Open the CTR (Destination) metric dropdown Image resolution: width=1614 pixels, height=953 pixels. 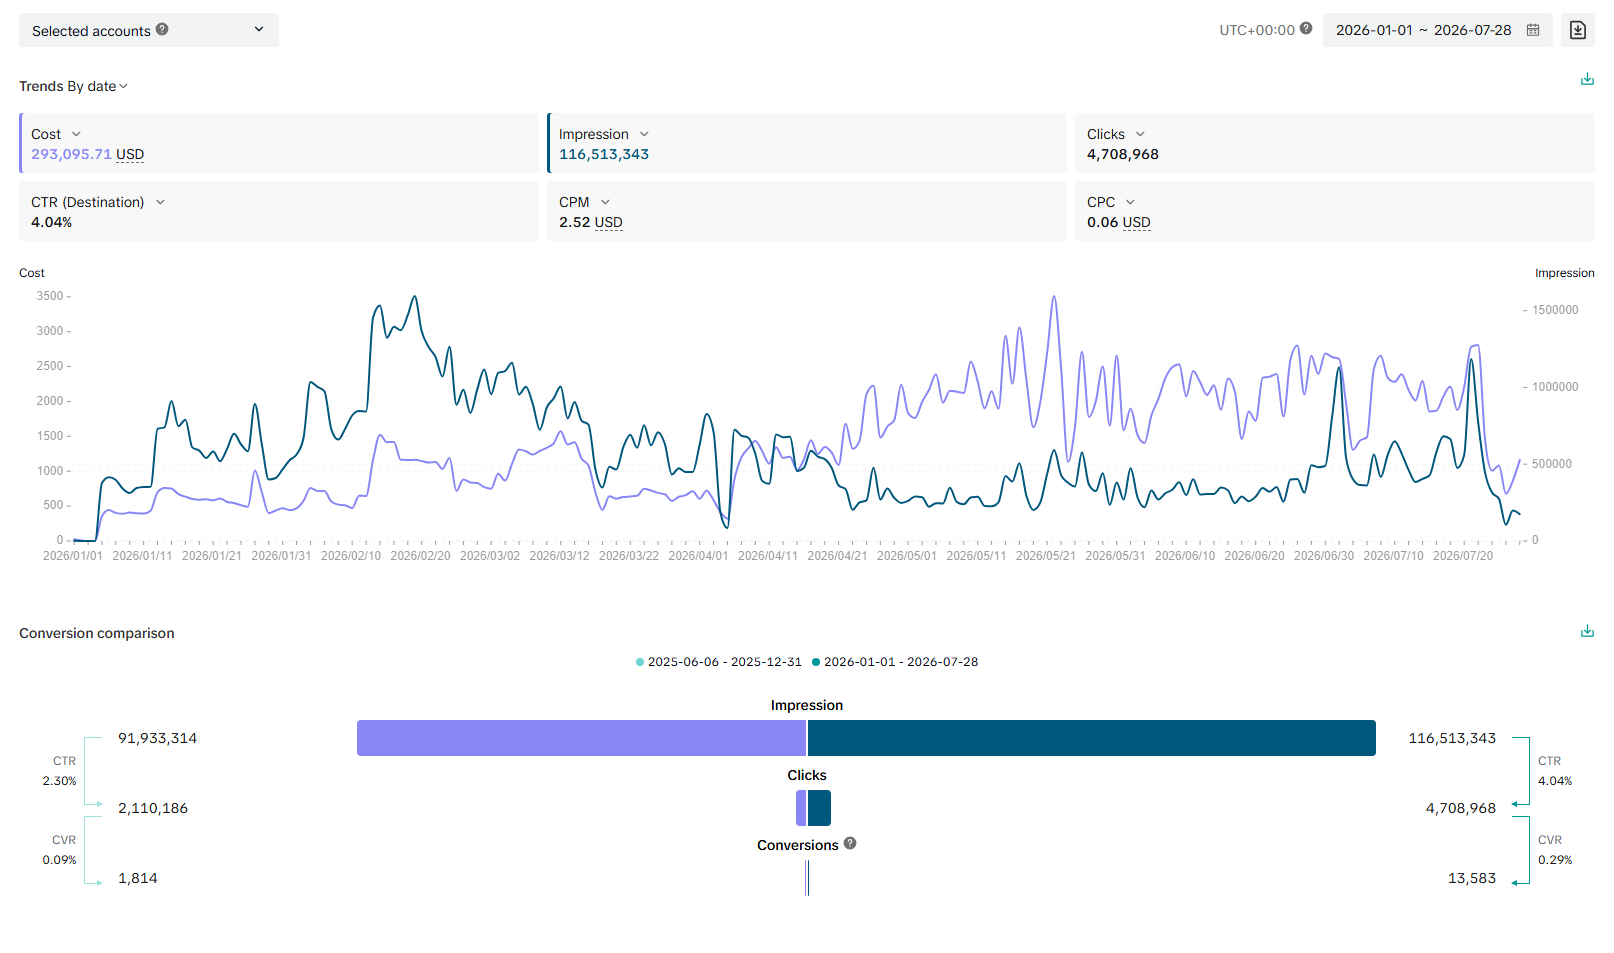point(160,202)
